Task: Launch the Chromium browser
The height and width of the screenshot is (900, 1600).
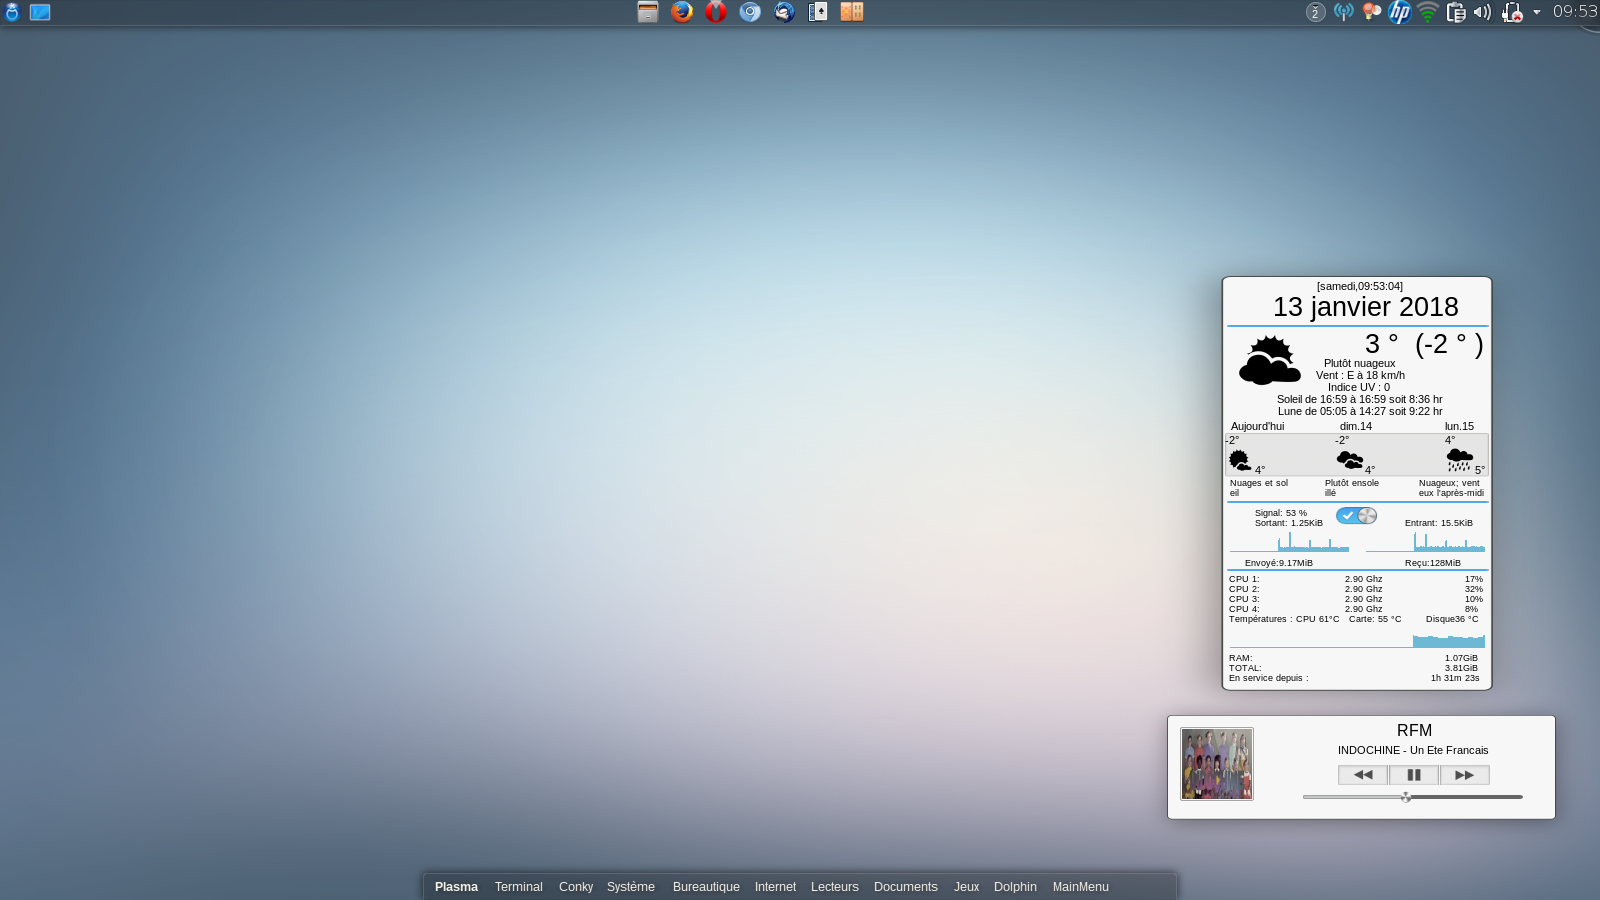Action: [x=750, y=12]
